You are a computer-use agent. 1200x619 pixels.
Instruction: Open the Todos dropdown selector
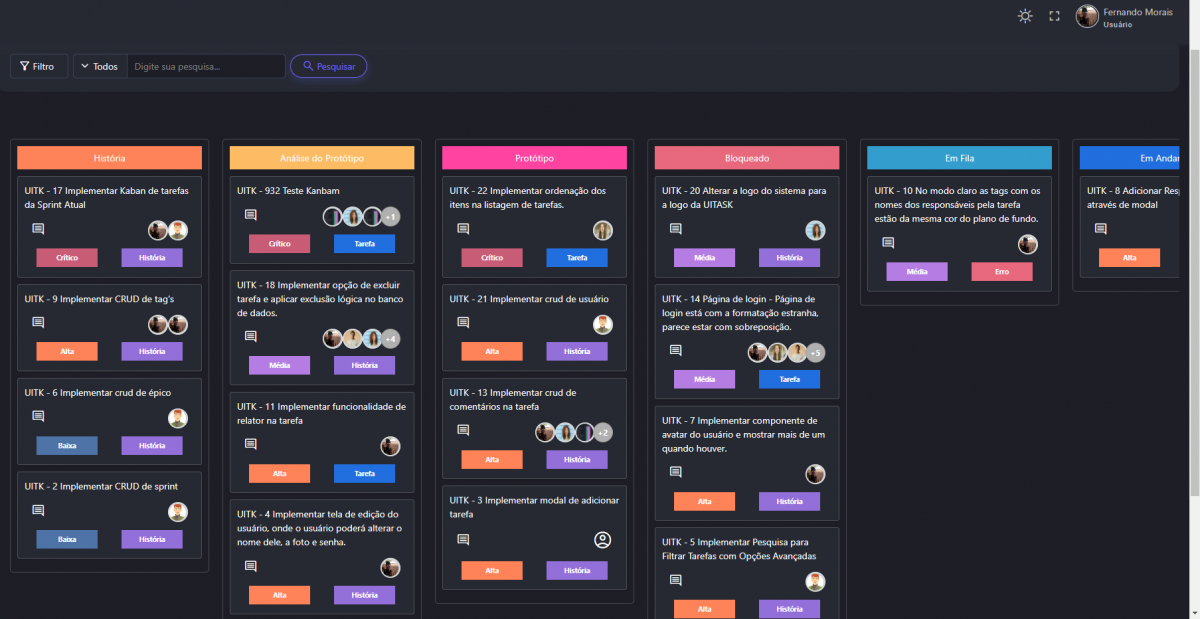coord(100,67)
